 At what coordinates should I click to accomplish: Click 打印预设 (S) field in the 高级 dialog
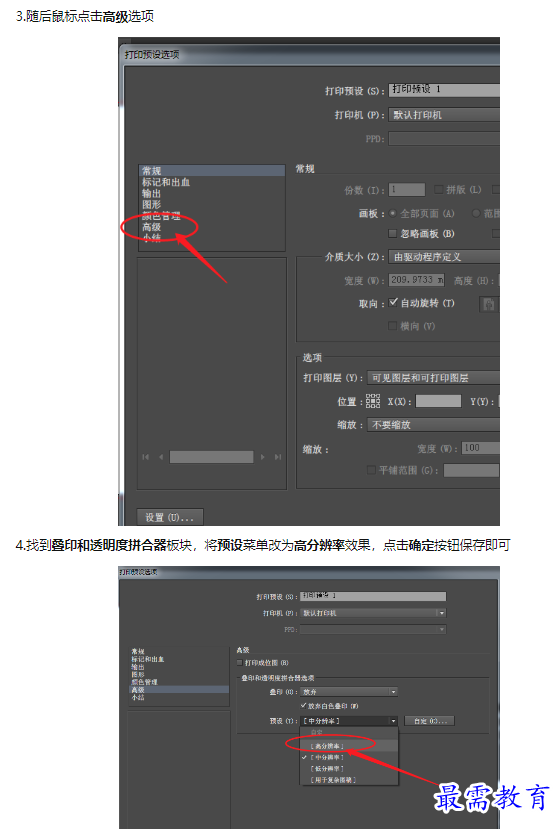pos(373,596)
